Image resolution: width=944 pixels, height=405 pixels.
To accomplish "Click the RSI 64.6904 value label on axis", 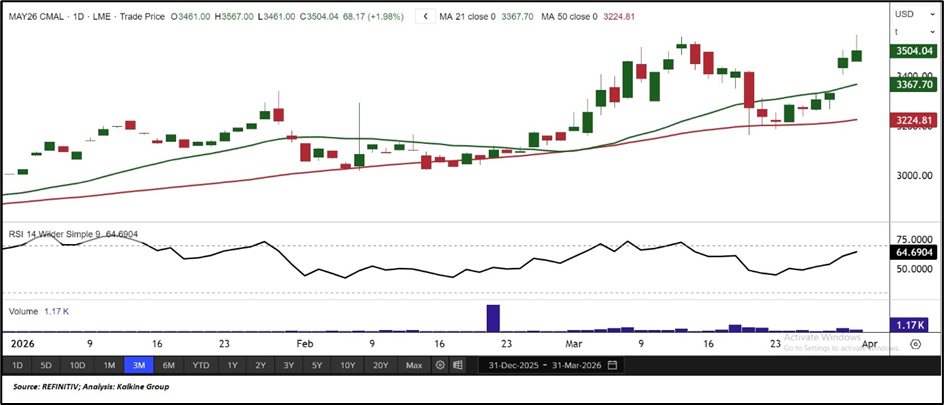I will (x=912, y=253).
